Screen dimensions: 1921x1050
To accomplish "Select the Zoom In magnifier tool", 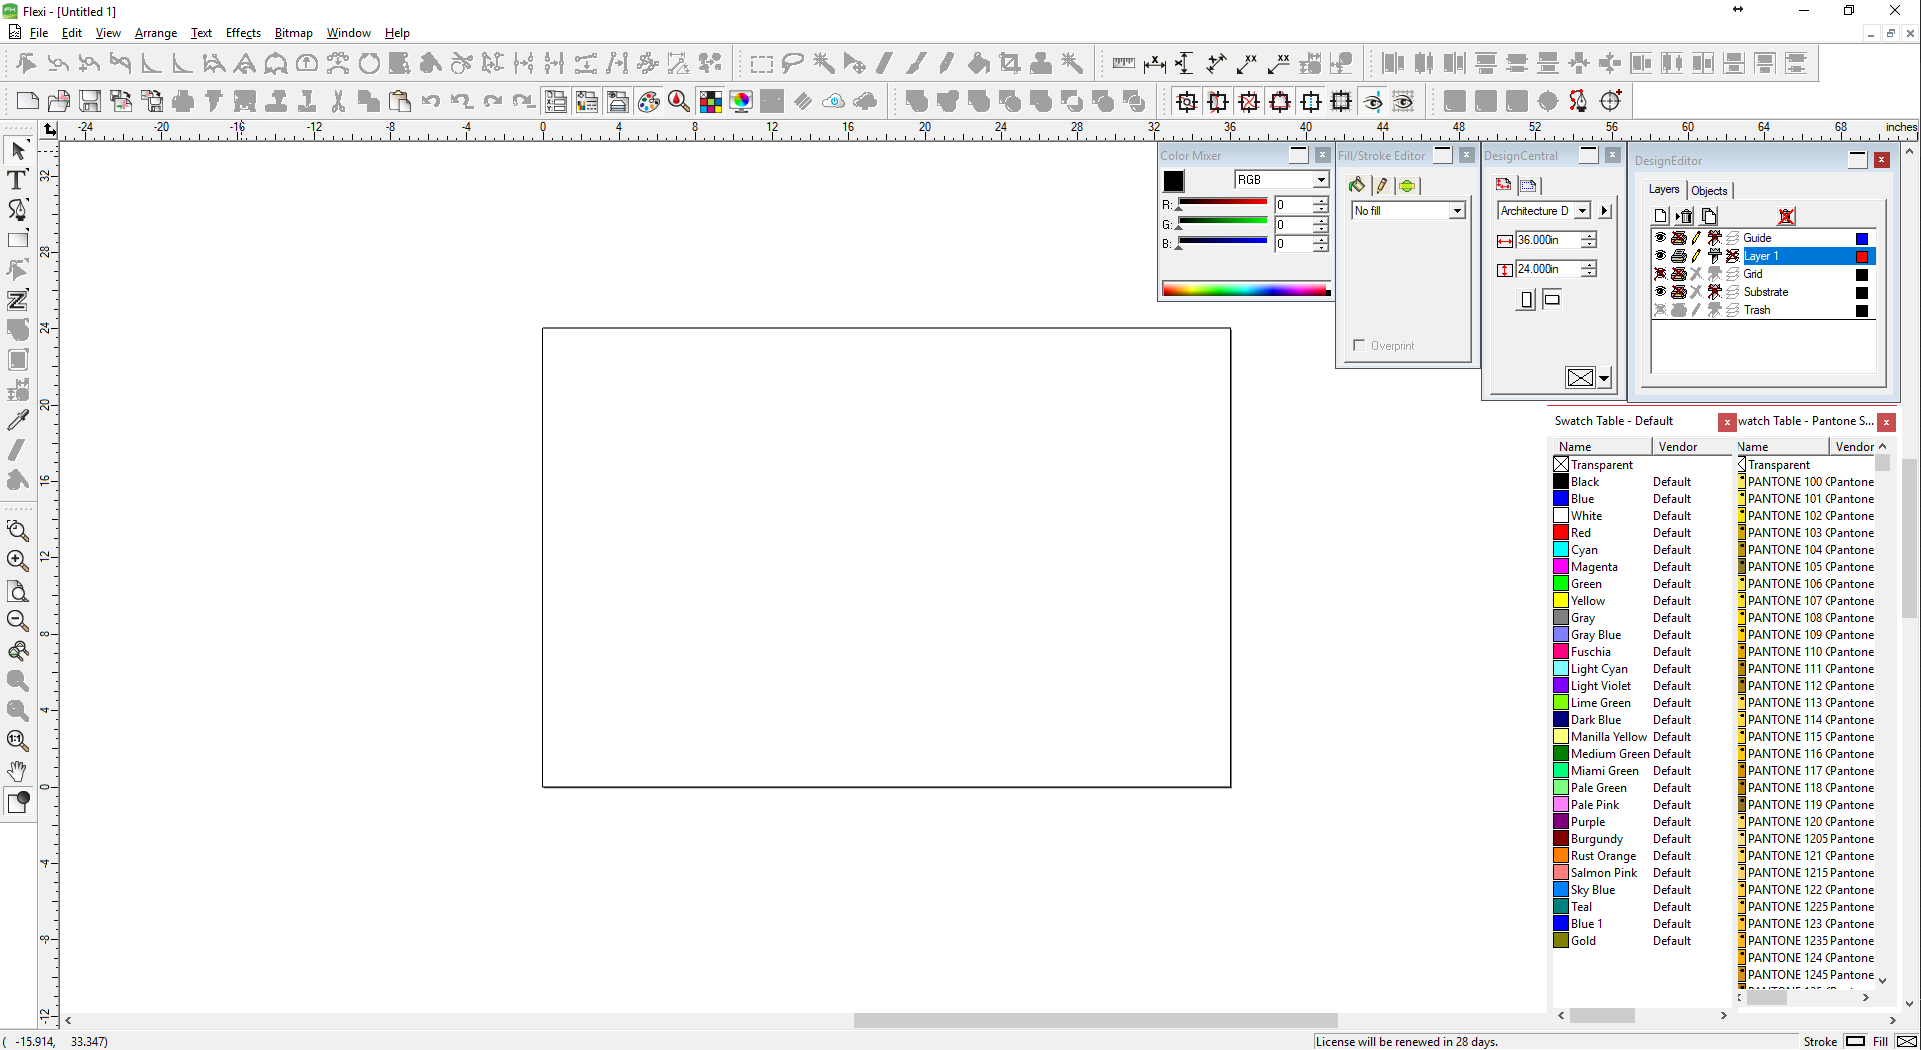I will pos(18,561).
